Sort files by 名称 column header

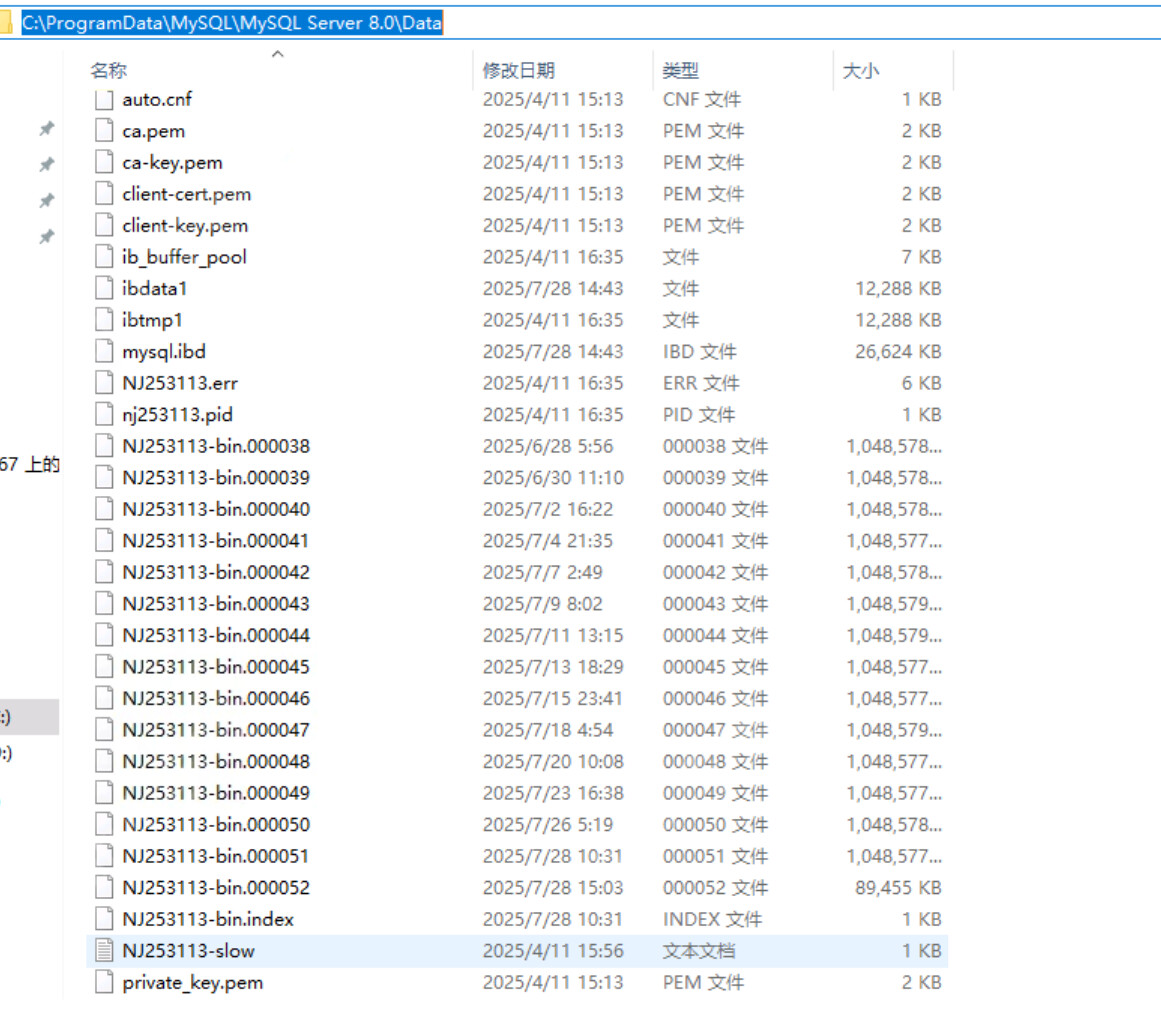tap(109, 71)
